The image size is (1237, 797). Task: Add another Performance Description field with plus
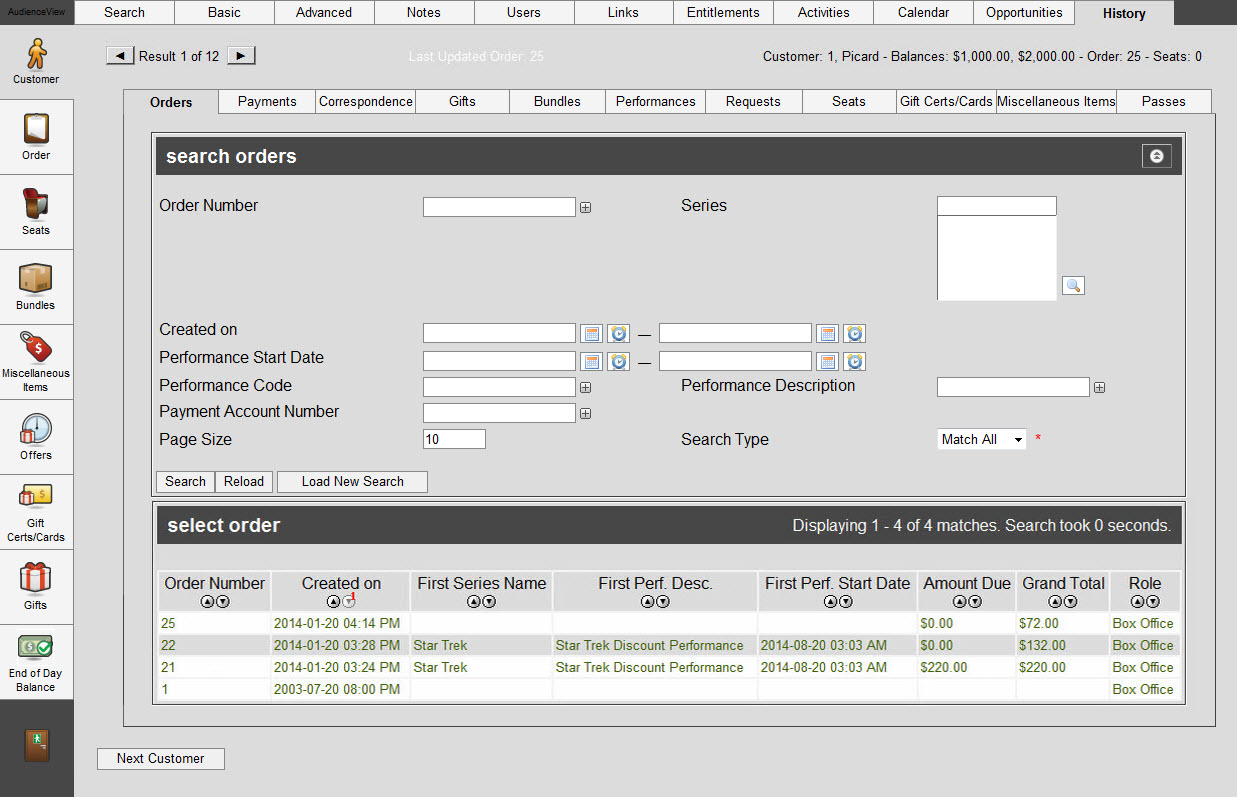click(x=1100, y=388)
